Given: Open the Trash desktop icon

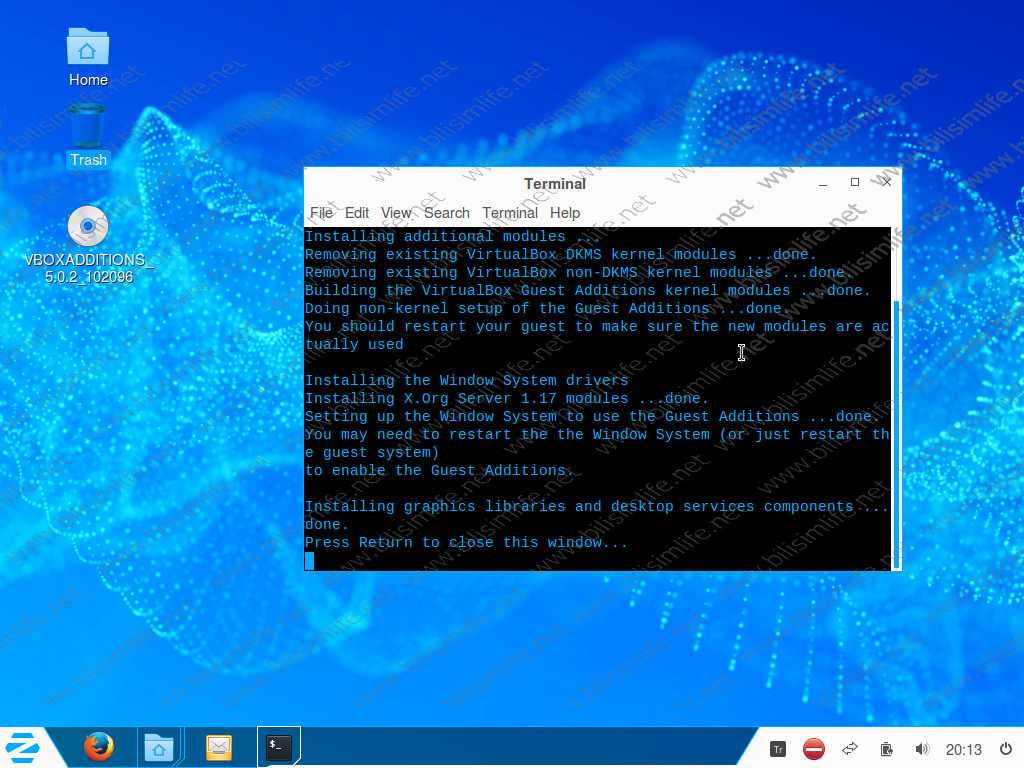Looking at the screenshot, I should pyautogui.click(x=88, y=136).
